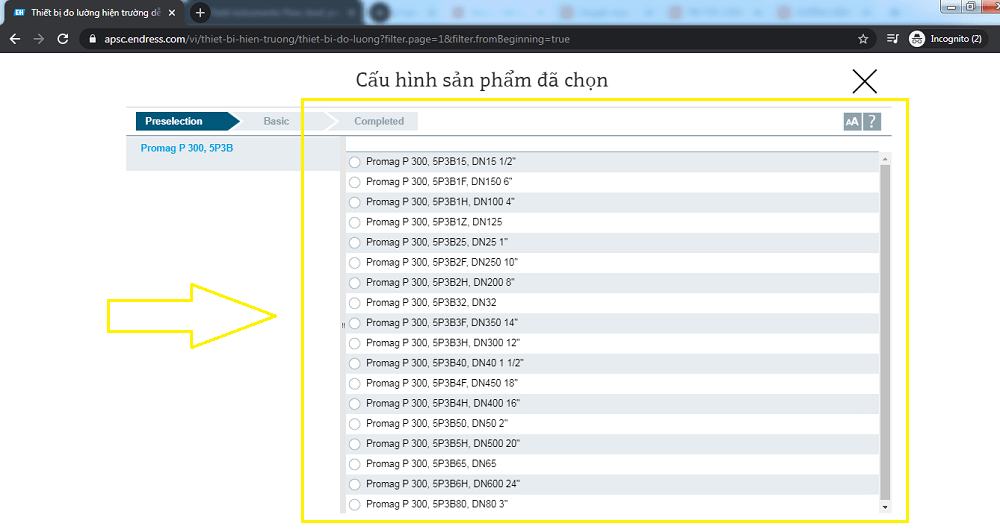The height and width of the screenshot is (532, 1000).
Task: Open the 'Thiết bị đo lường hiện trường' browser tab
Action: pyautogui.click(x=96, y=13)
